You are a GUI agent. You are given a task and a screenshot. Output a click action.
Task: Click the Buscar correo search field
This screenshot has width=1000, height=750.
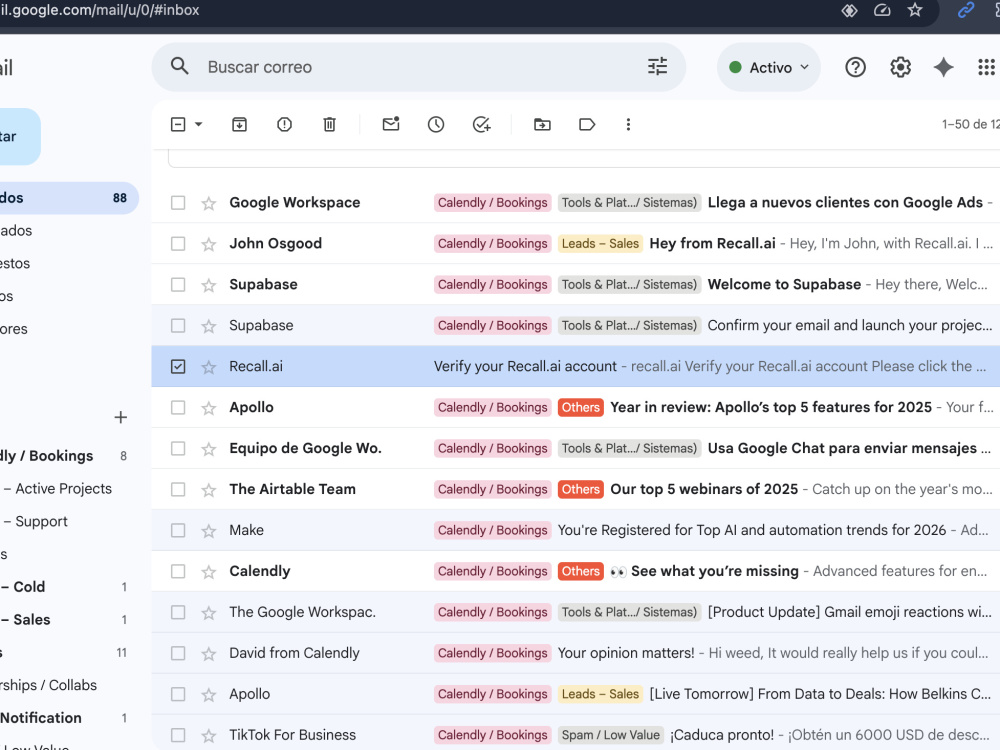click(x=421, y=67)
